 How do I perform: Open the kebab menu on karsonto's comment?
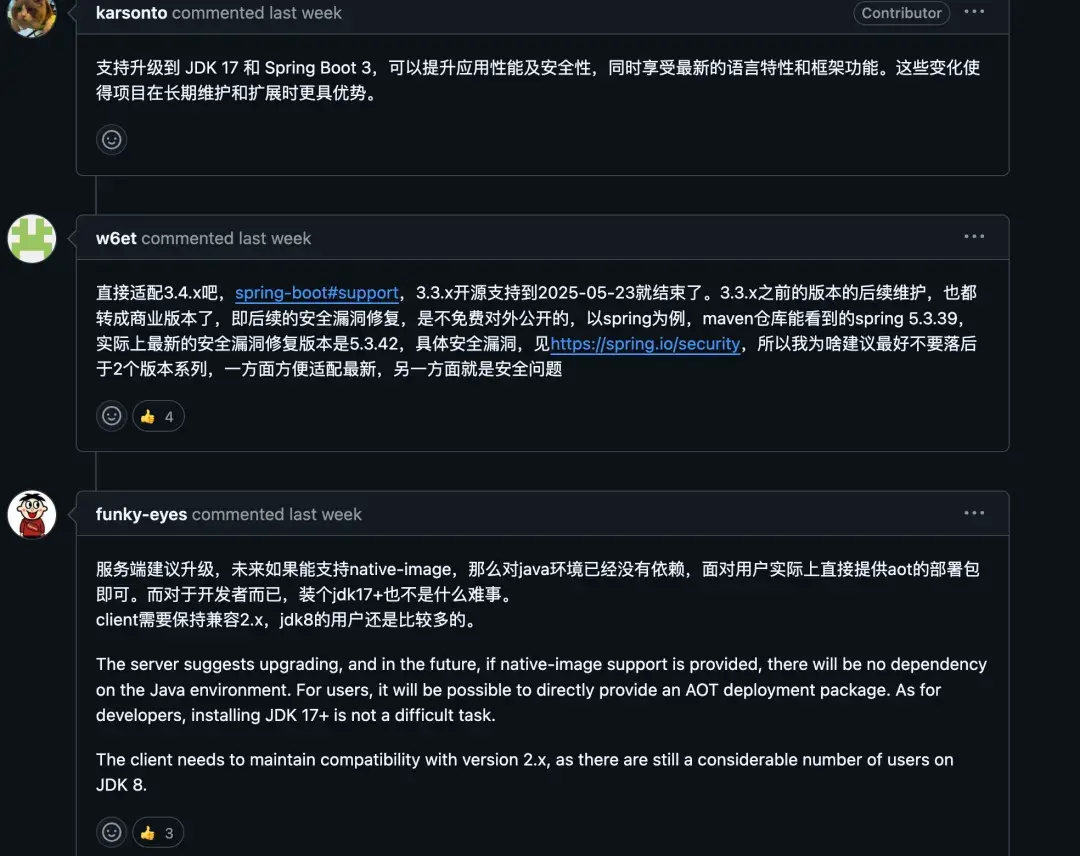click(974, 12)
